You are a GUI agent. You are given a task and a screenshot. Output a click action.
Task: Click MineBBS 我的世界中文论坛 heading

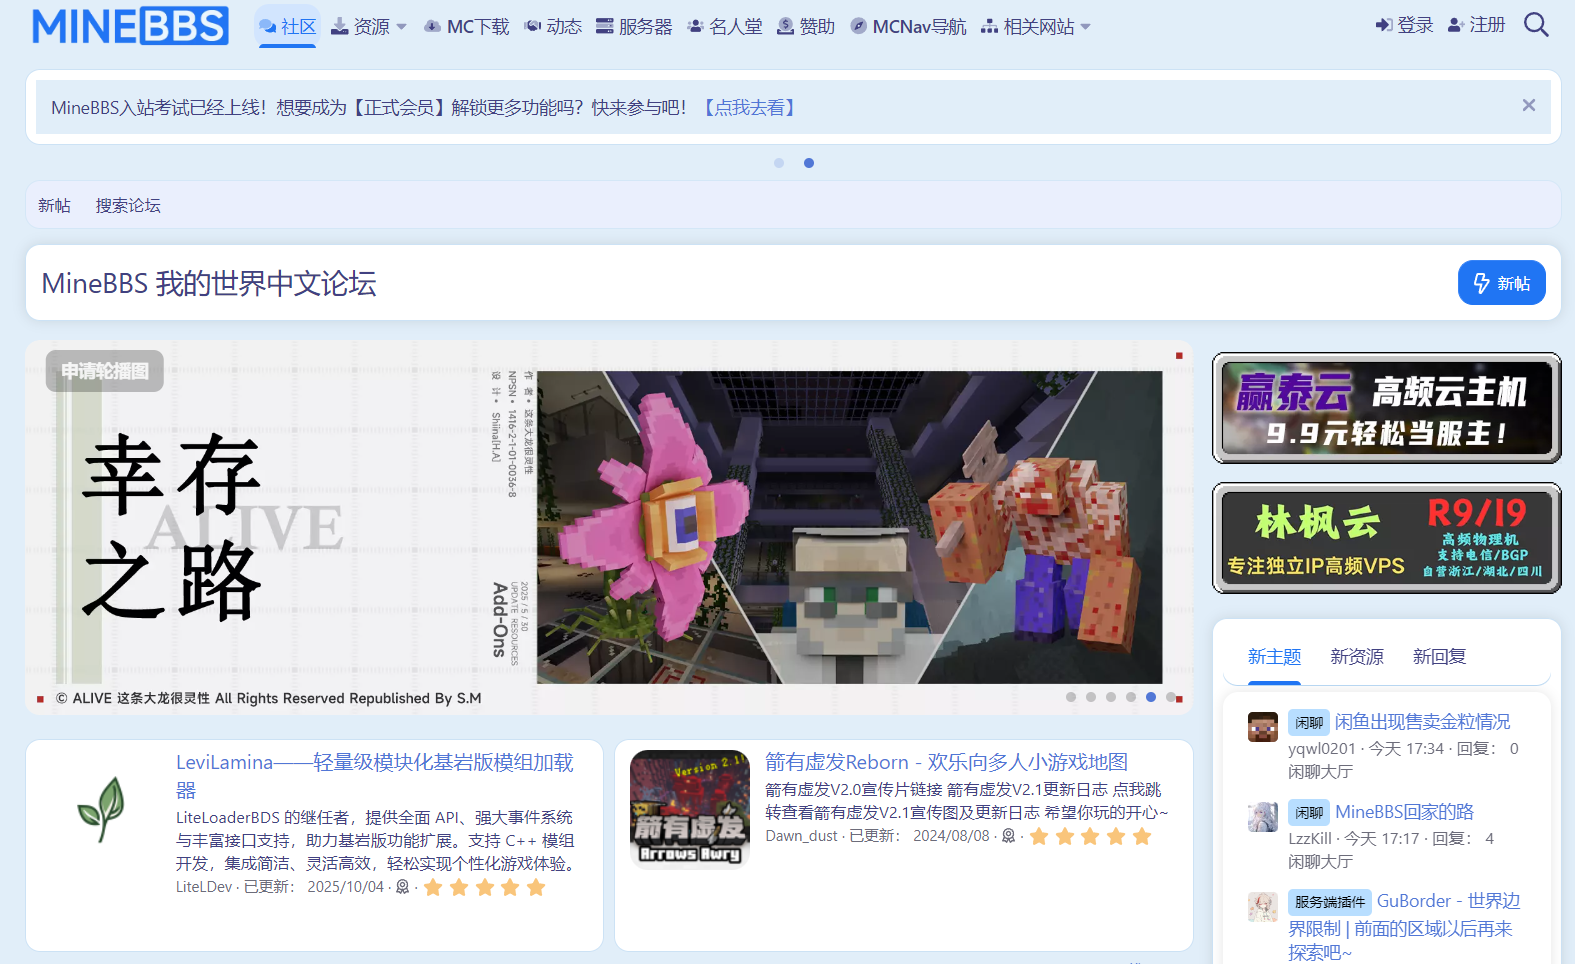point(209,283)
